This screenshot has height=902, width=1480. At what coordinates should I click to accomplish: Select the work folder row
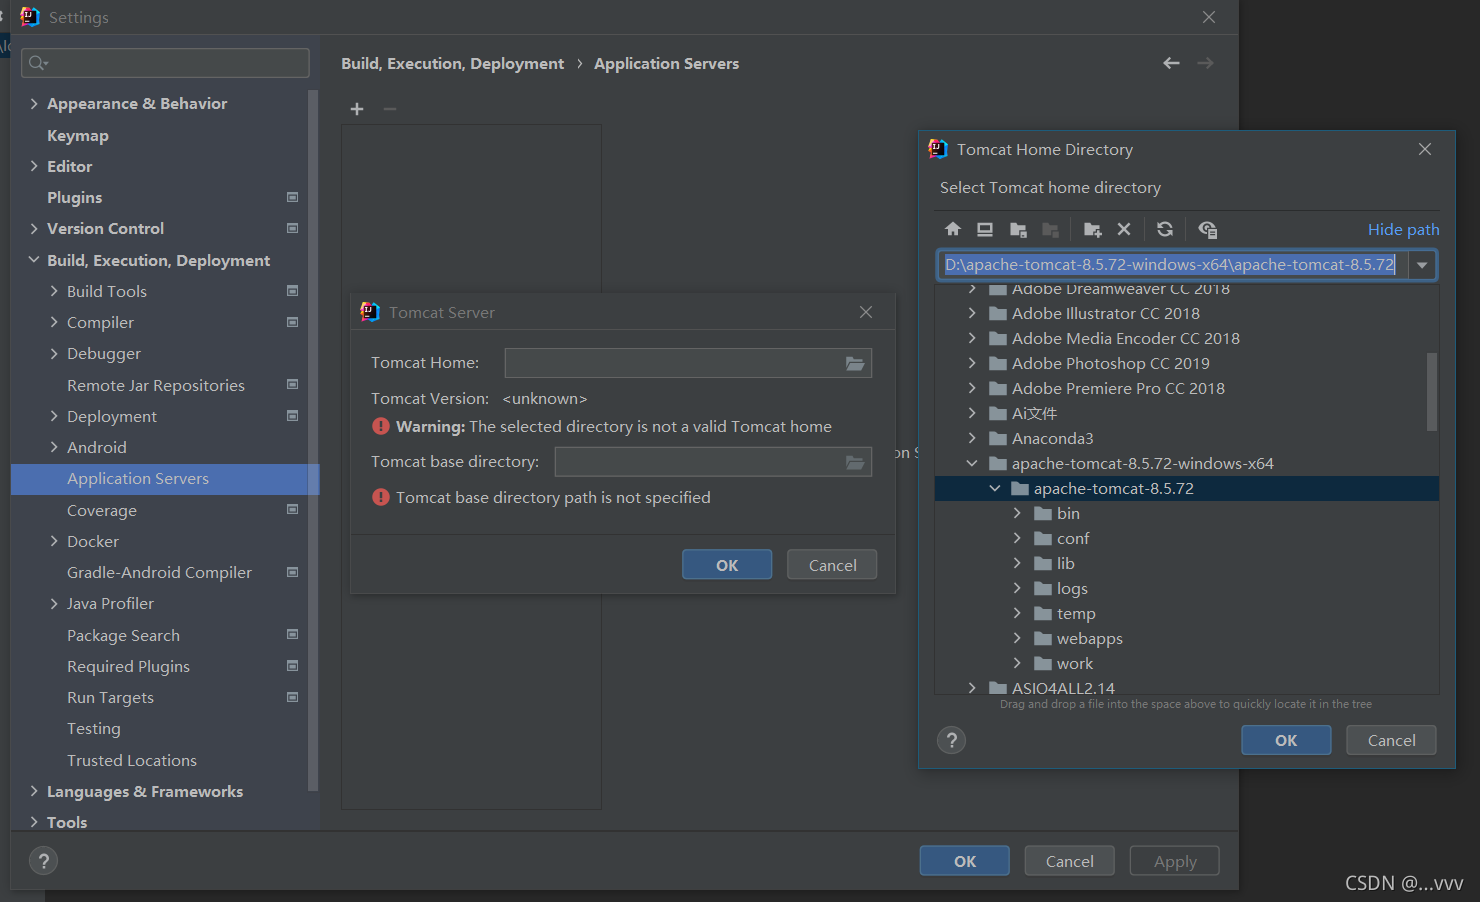tap(1187, 663)
